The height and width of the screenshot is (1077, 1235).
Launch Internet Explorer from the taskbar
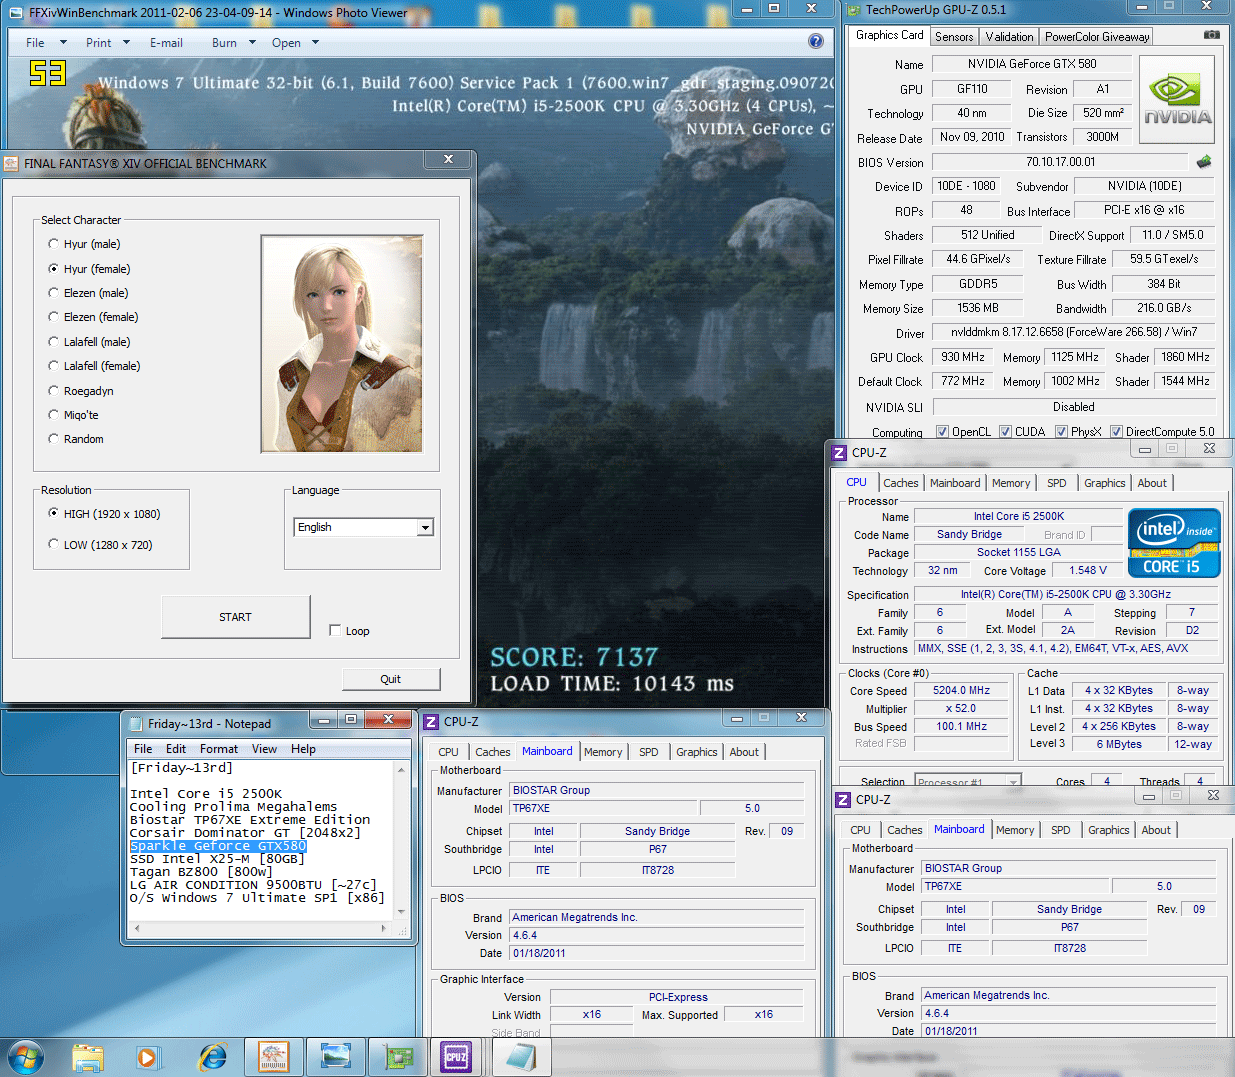point(212,1056)
